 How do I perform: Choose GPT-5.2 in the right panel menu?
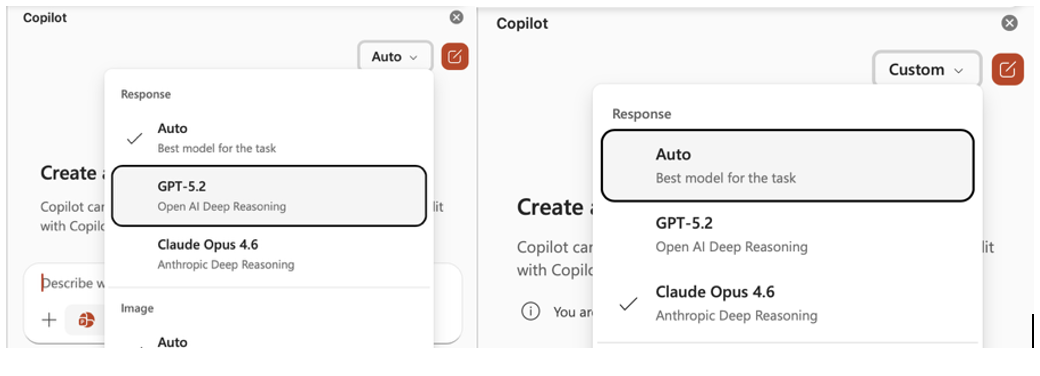pos(787,234)
